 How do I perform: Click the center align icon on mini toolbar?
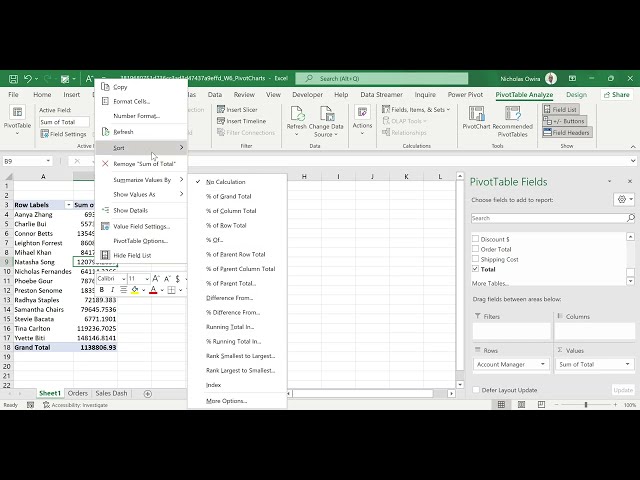coord(123,290)
